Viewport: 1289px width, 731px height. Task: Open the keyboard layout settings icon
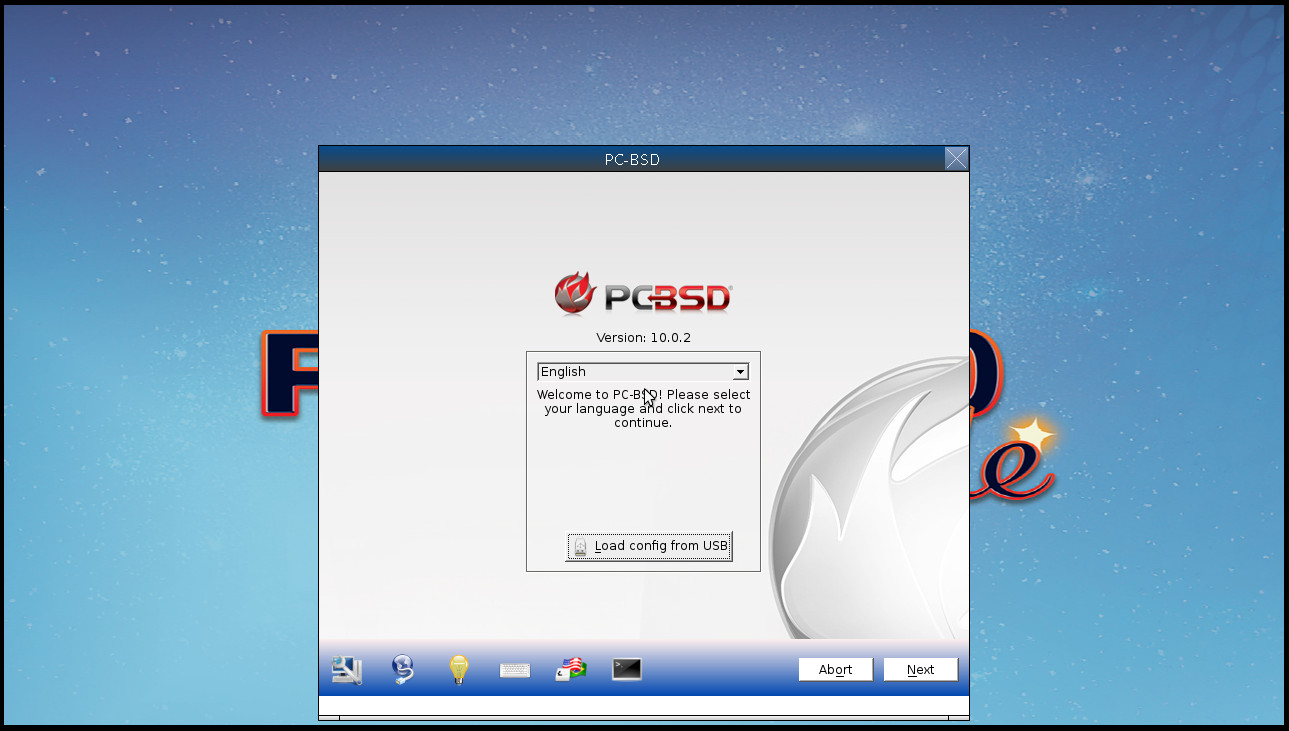514,669
